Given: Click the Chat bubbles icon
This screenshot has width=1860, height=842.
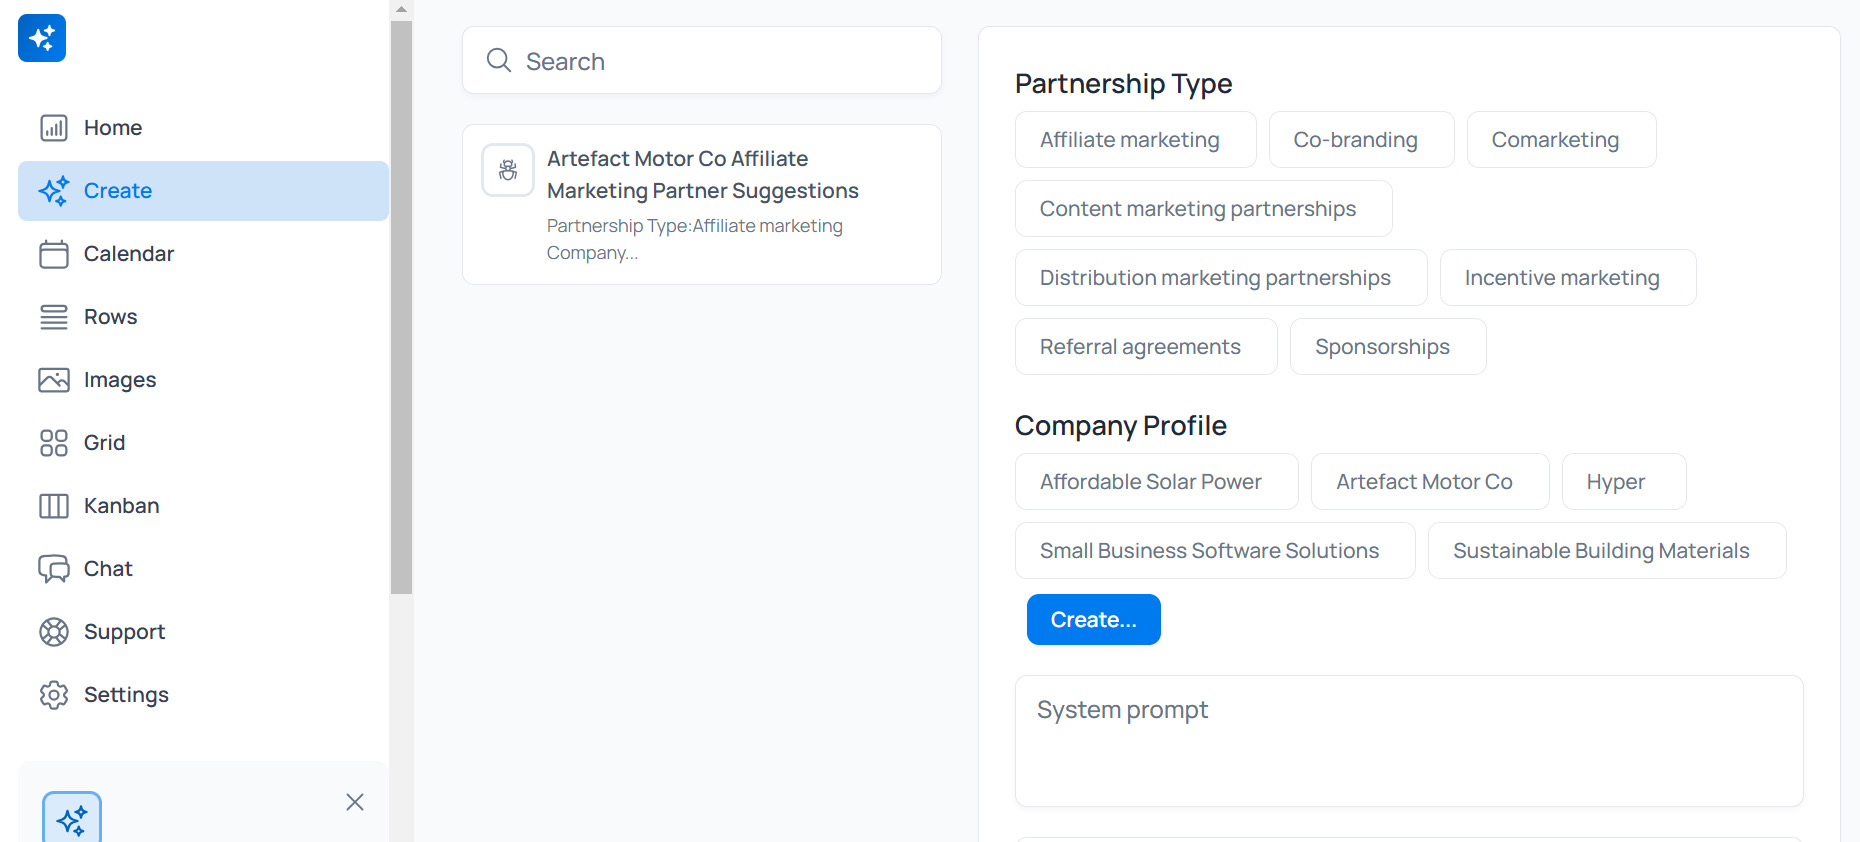Looking at the screenshot, I should 54,569.
